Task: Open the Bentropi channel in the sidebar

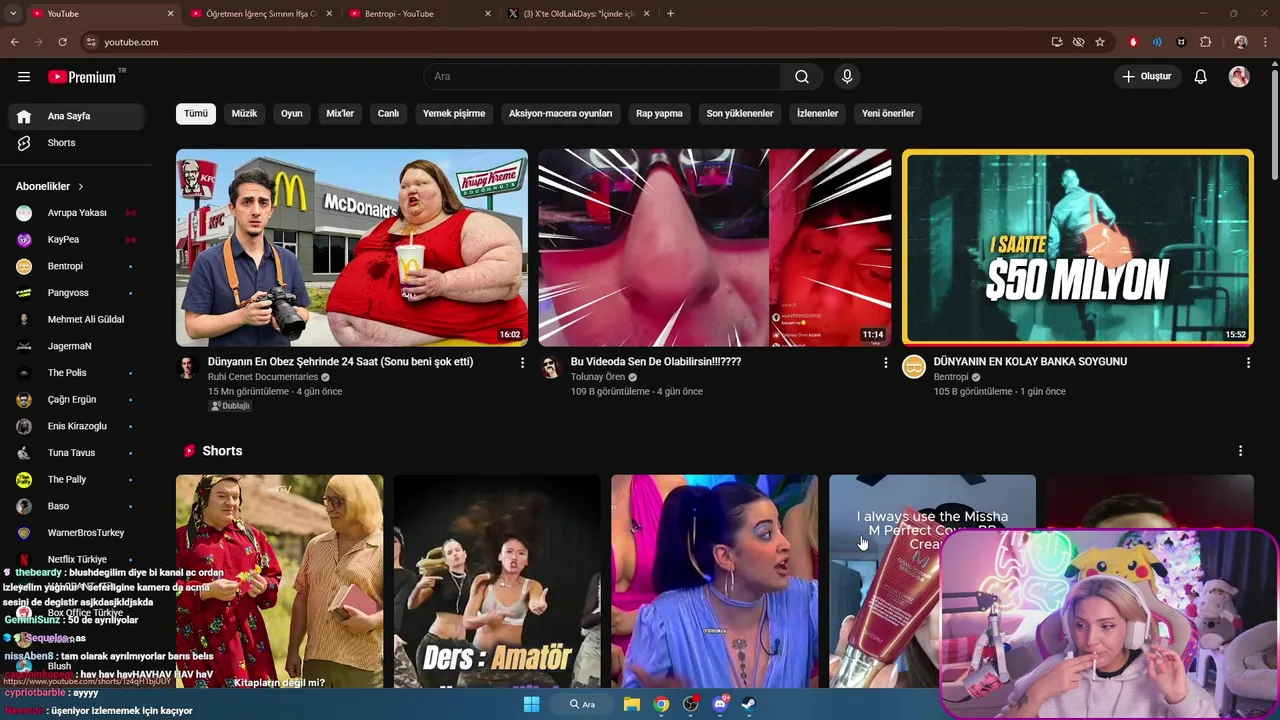Action: pos(77,266)
